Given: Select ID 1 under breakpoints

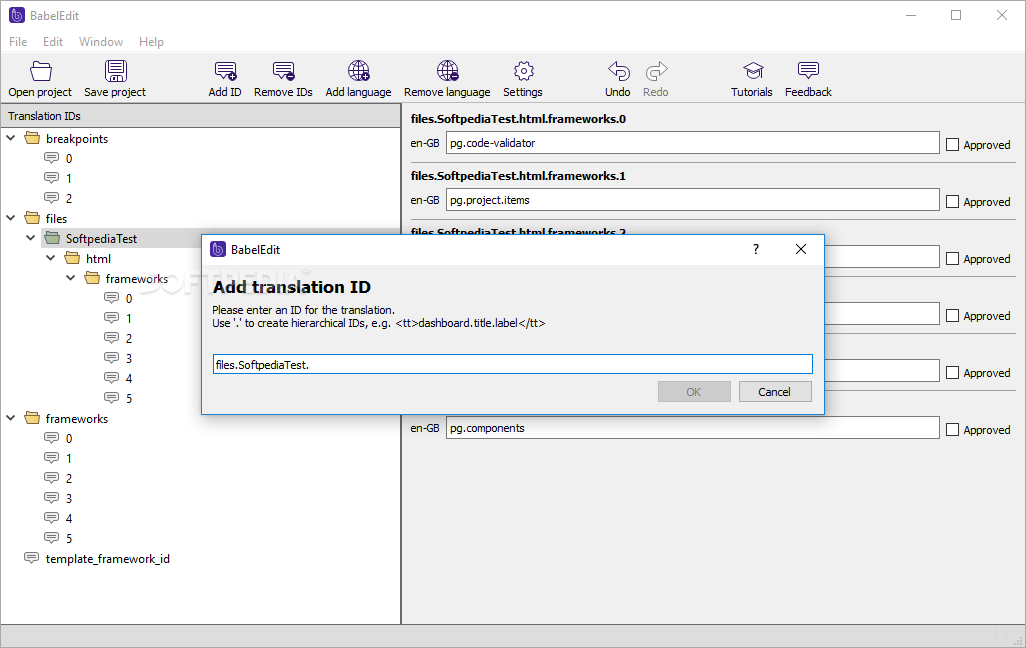Looking at the screenshot, I should 69,179.
